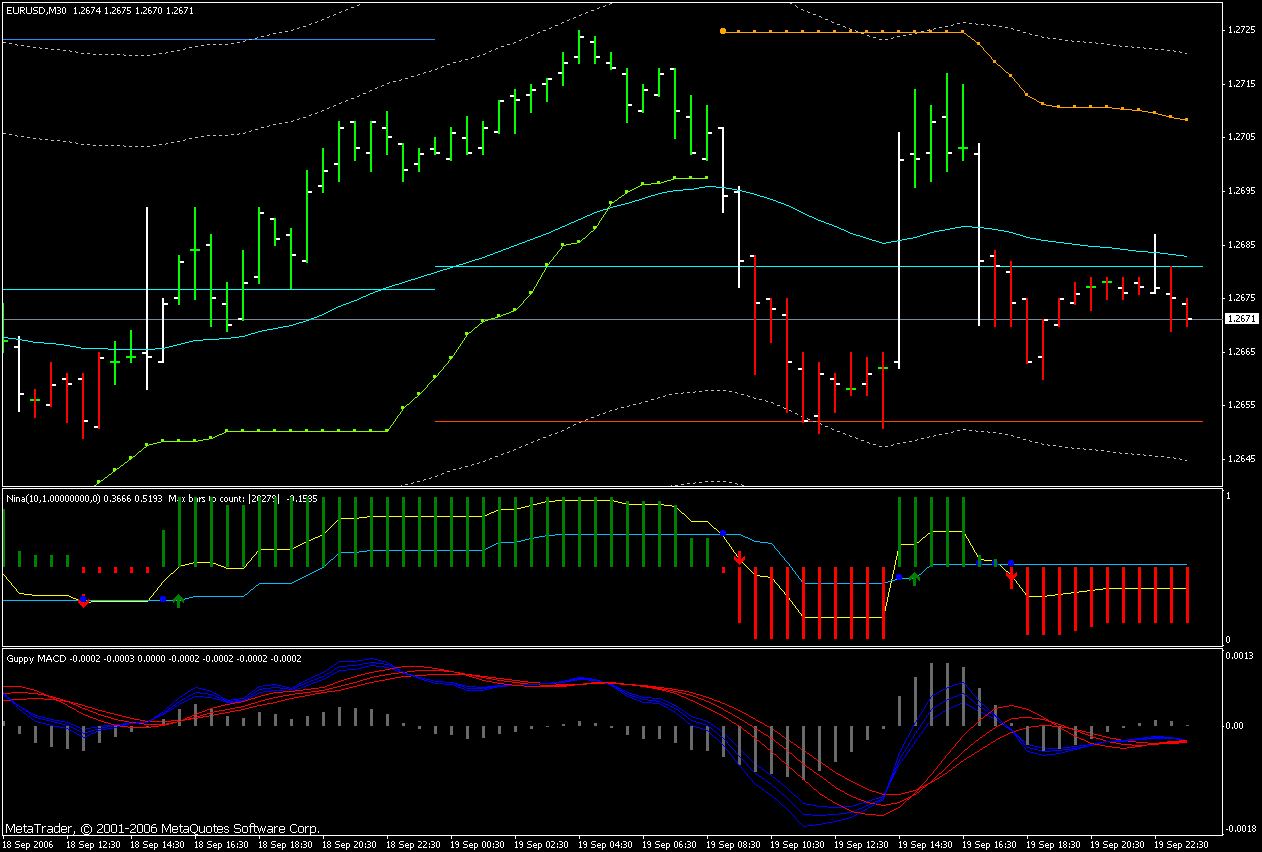Click the red sell arrow near 19 Sep 16:30
The width and height of the screenshot is (1262, 852).
(1011, 575)
